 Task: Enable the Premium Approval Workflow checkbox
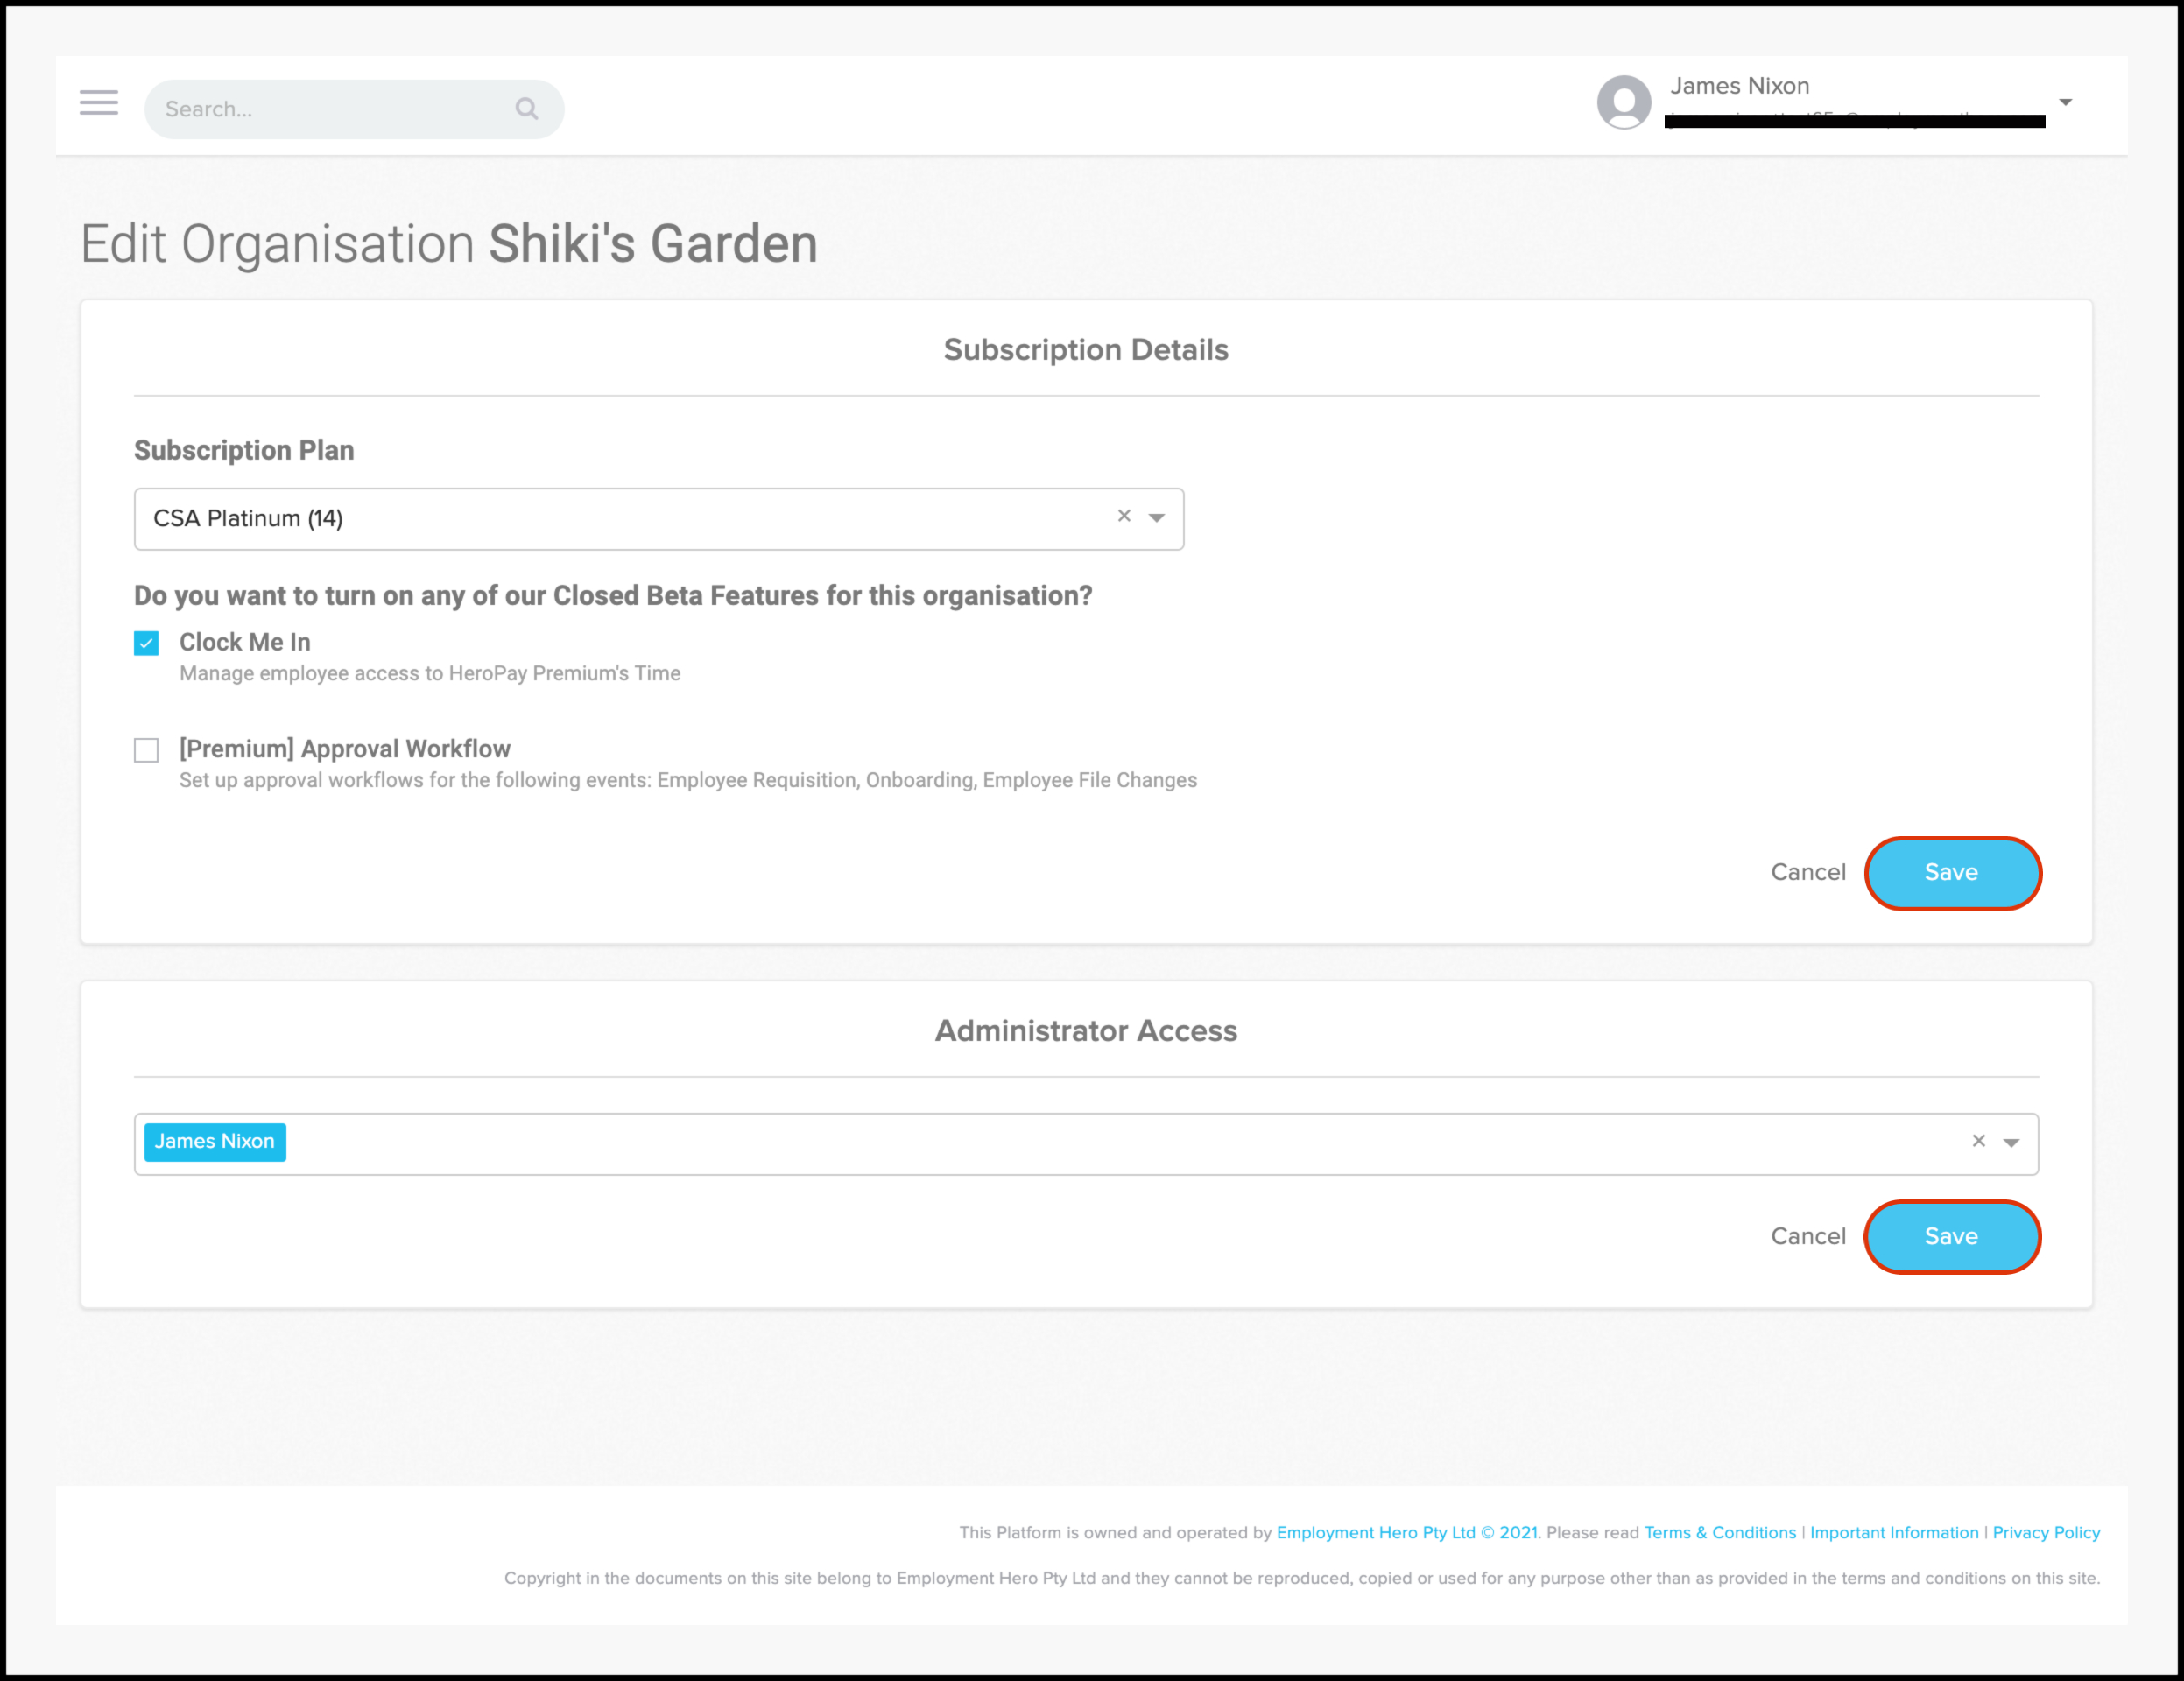click(x=146, y=750)
